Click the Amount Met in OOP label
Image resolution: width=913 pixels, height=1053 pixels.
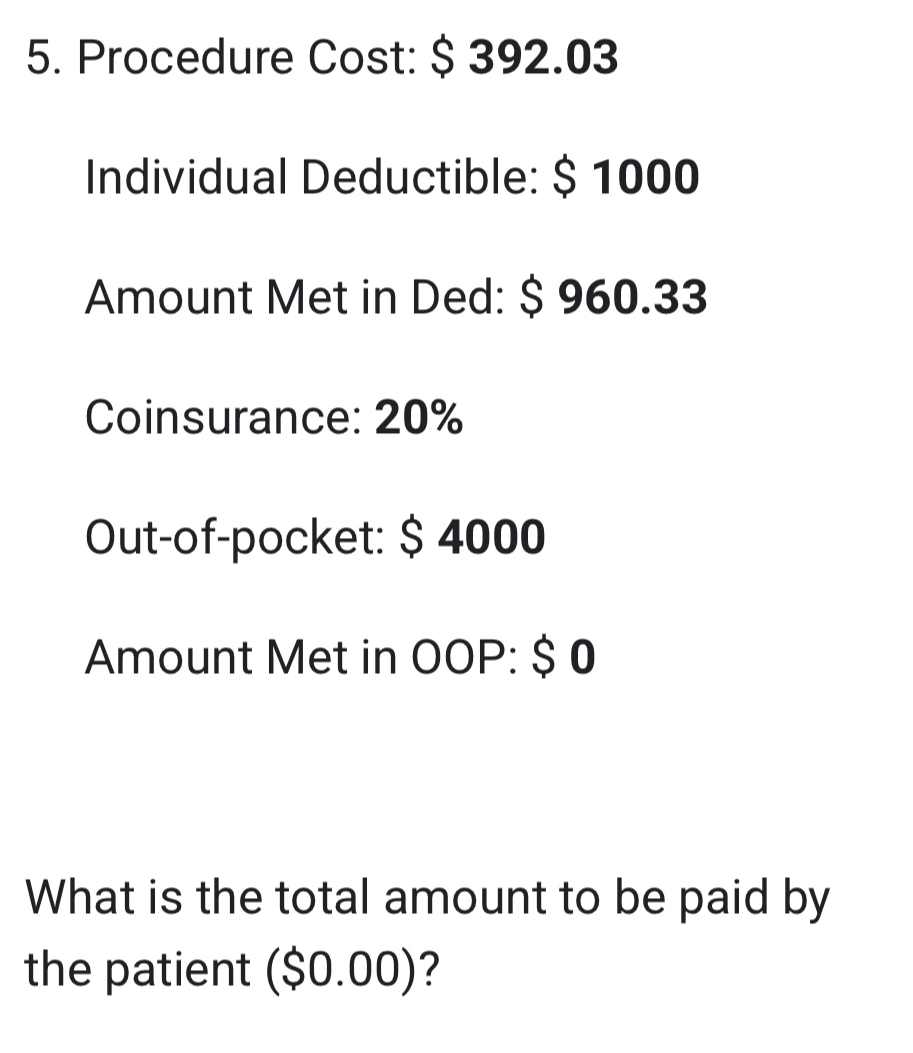pyautogui.click(x=302, y=658)
